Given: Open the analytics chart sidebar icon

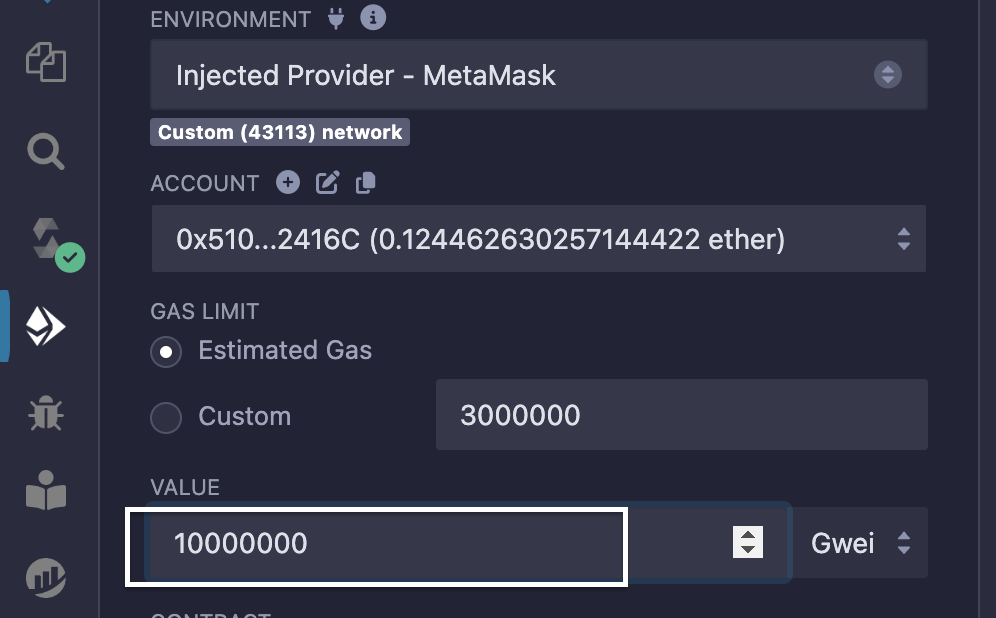Looking at the screenshot, I should pos(46,577).
